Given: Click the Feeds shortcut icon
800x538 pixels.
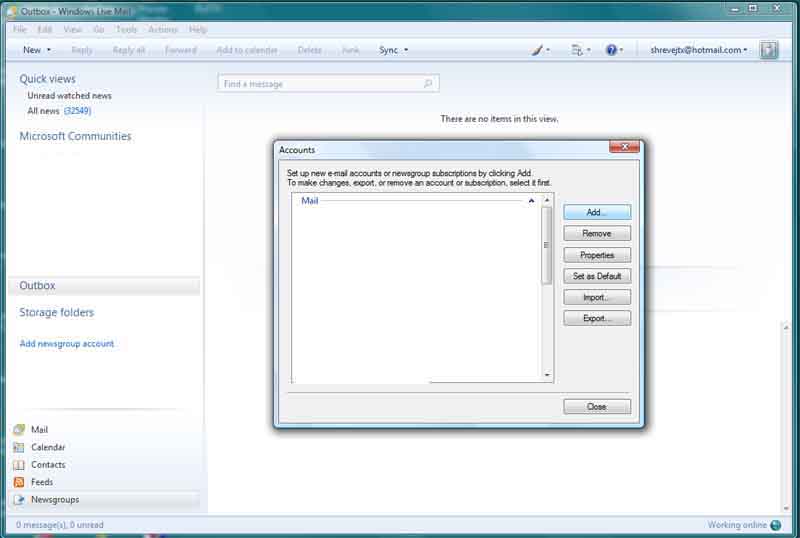Looking at the screenshot, I should pos(19,482).
